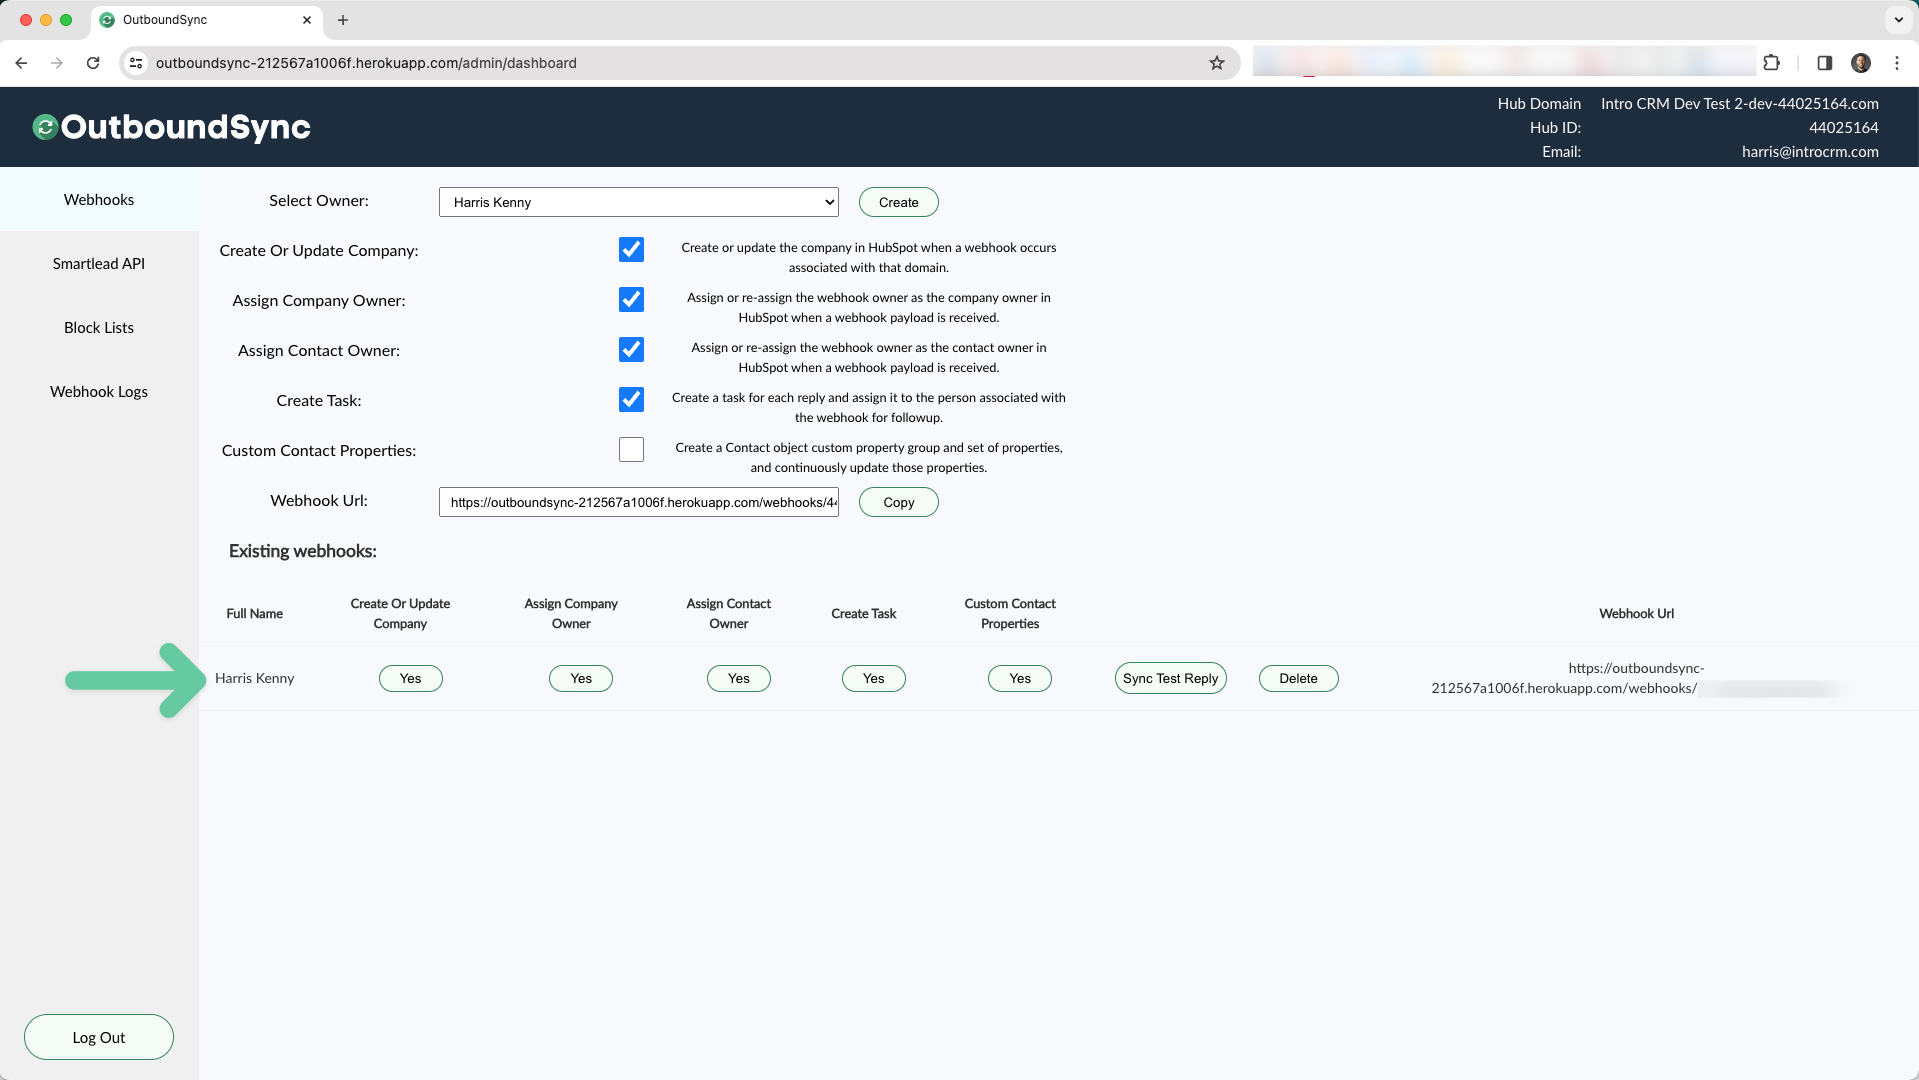Click the OutboundSync logo

tap(172, 127)
